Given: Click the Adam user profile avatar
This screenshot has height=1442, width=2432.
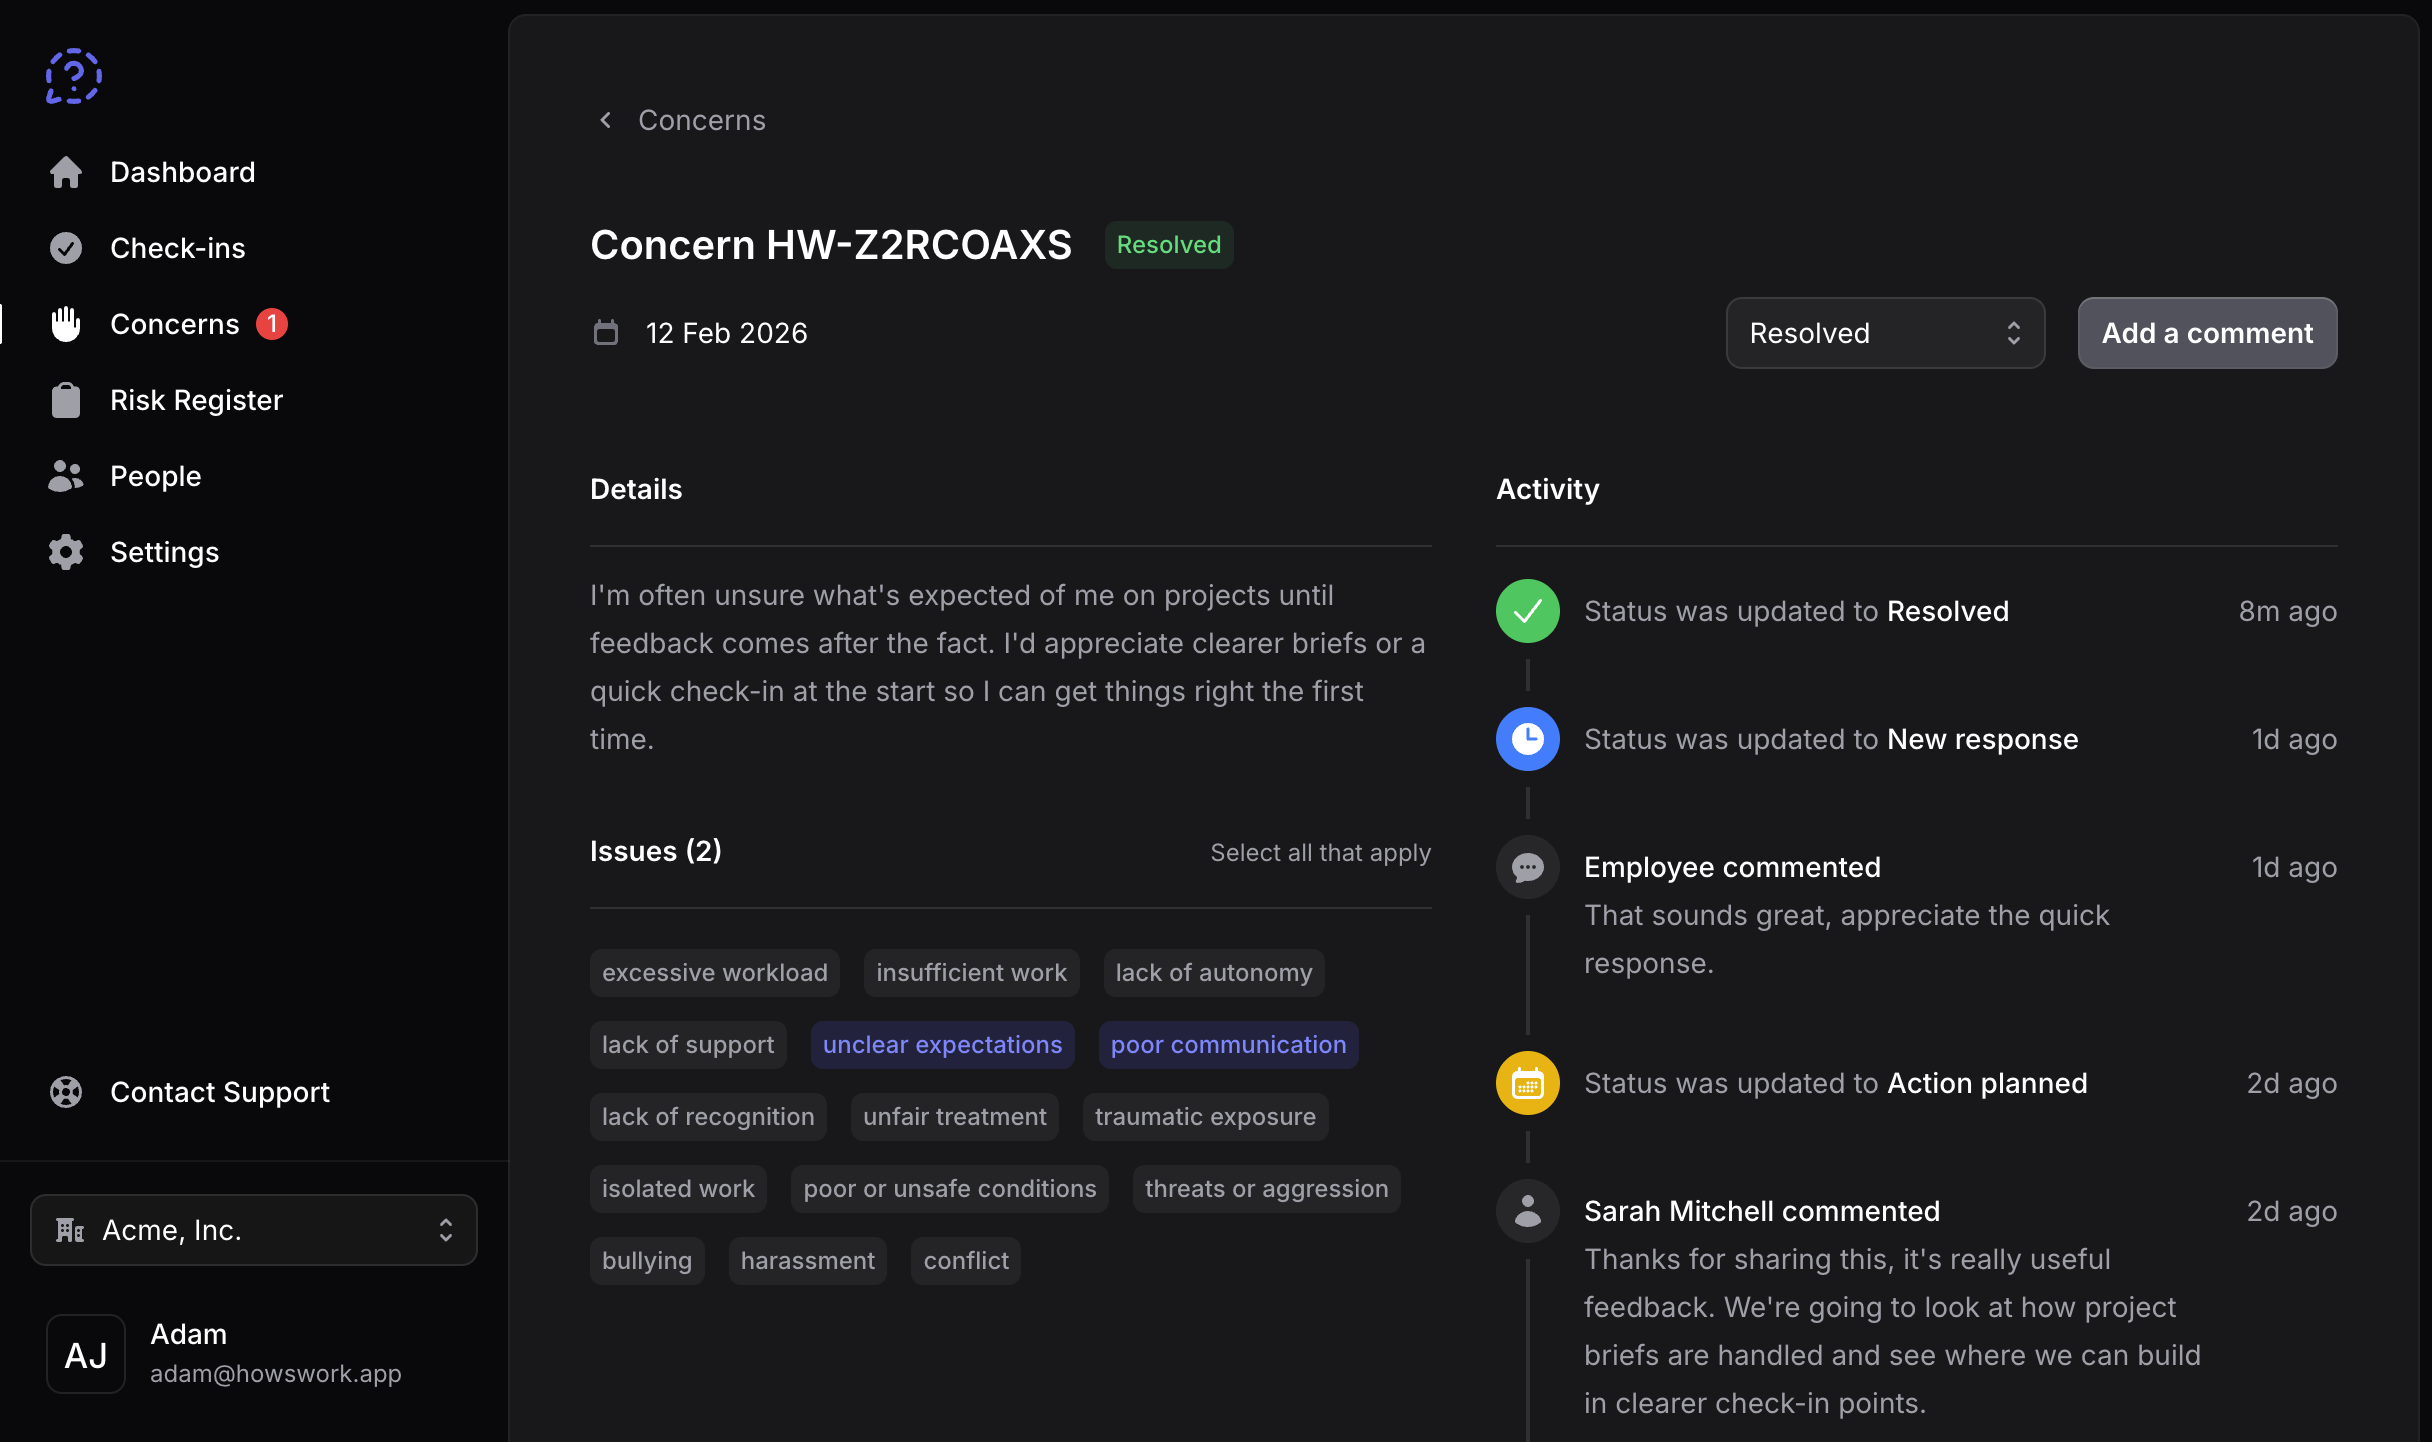Looking at the screenshot, I should [85, 1353].
